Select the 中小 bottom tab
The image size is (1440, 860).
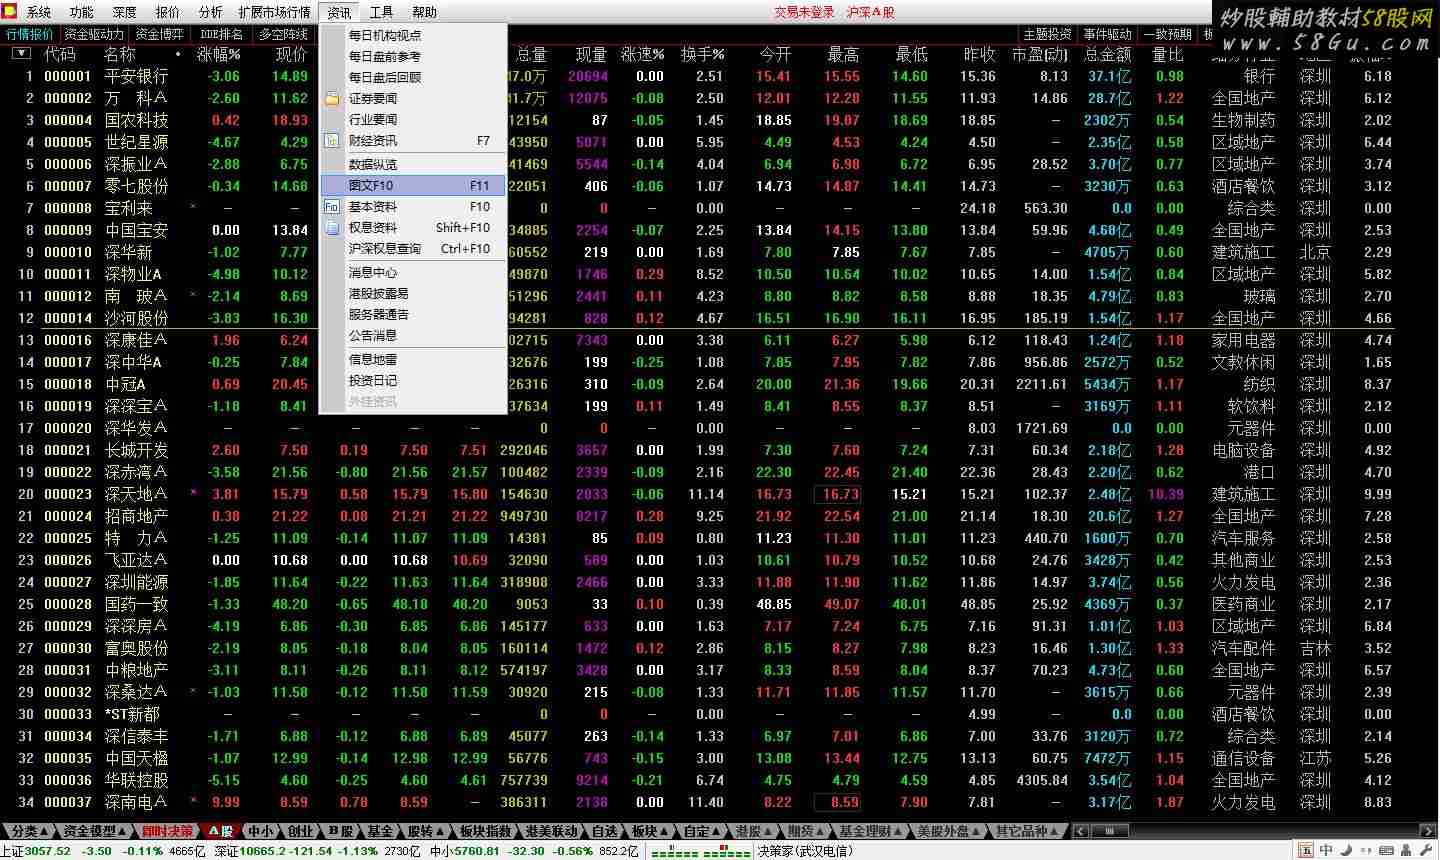pos(260,831)
